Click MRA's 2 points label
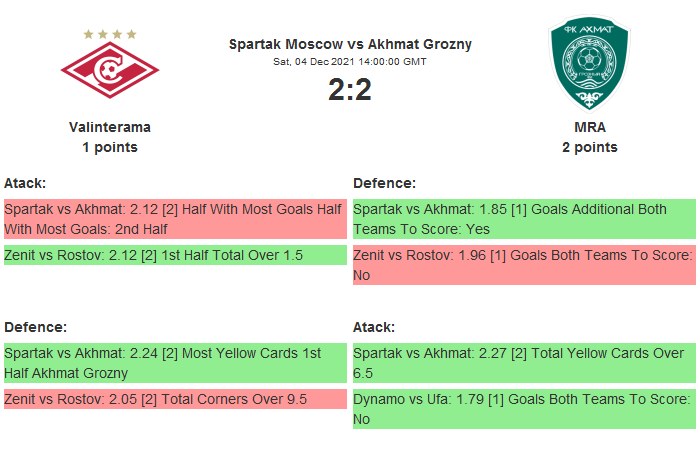 (590, 147)
